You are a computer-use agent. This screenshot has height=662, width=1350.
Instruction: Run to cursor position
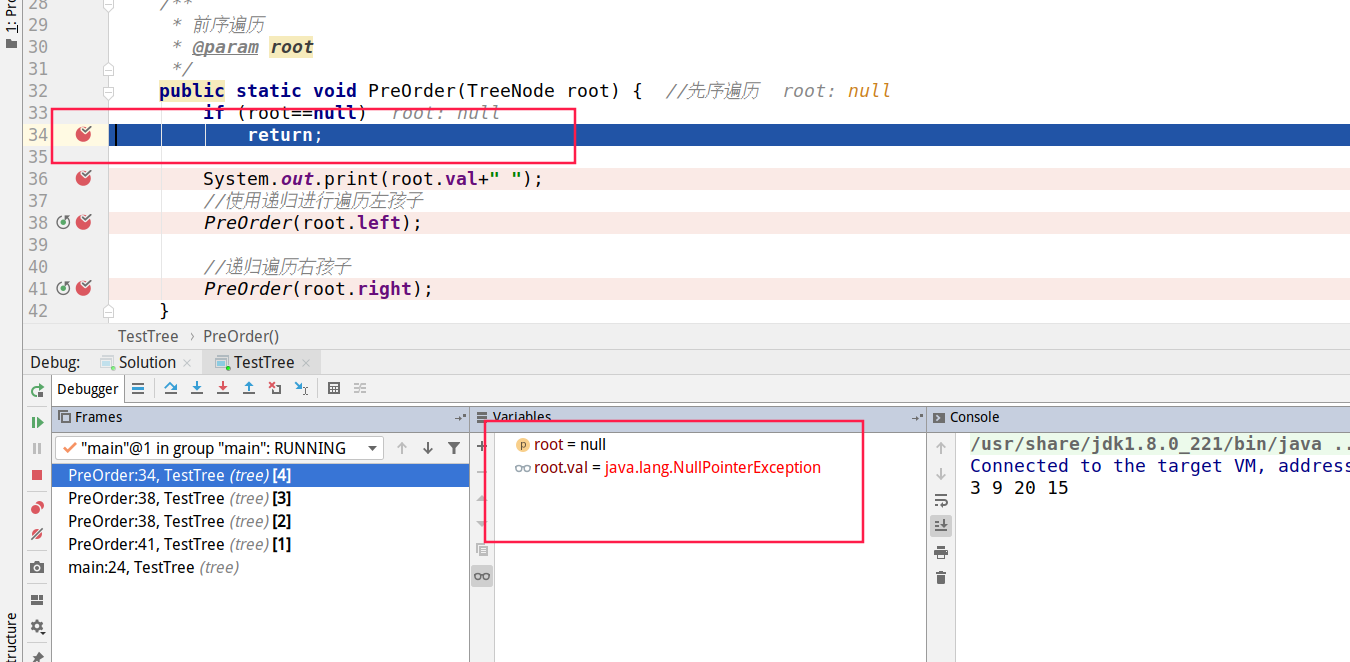tap(301, 388)
